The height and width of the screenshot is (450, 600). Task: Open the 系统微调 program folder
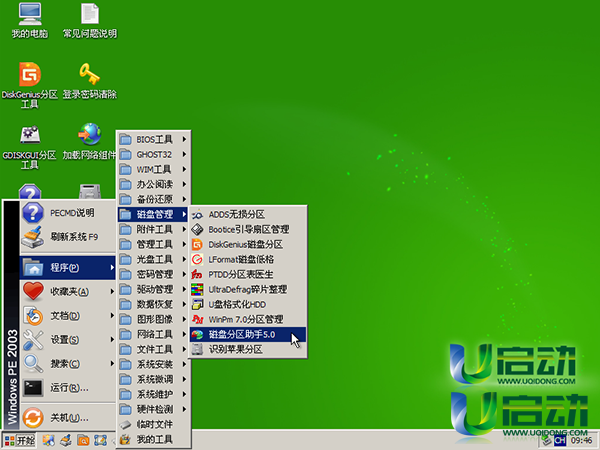(x=153, y=379)
